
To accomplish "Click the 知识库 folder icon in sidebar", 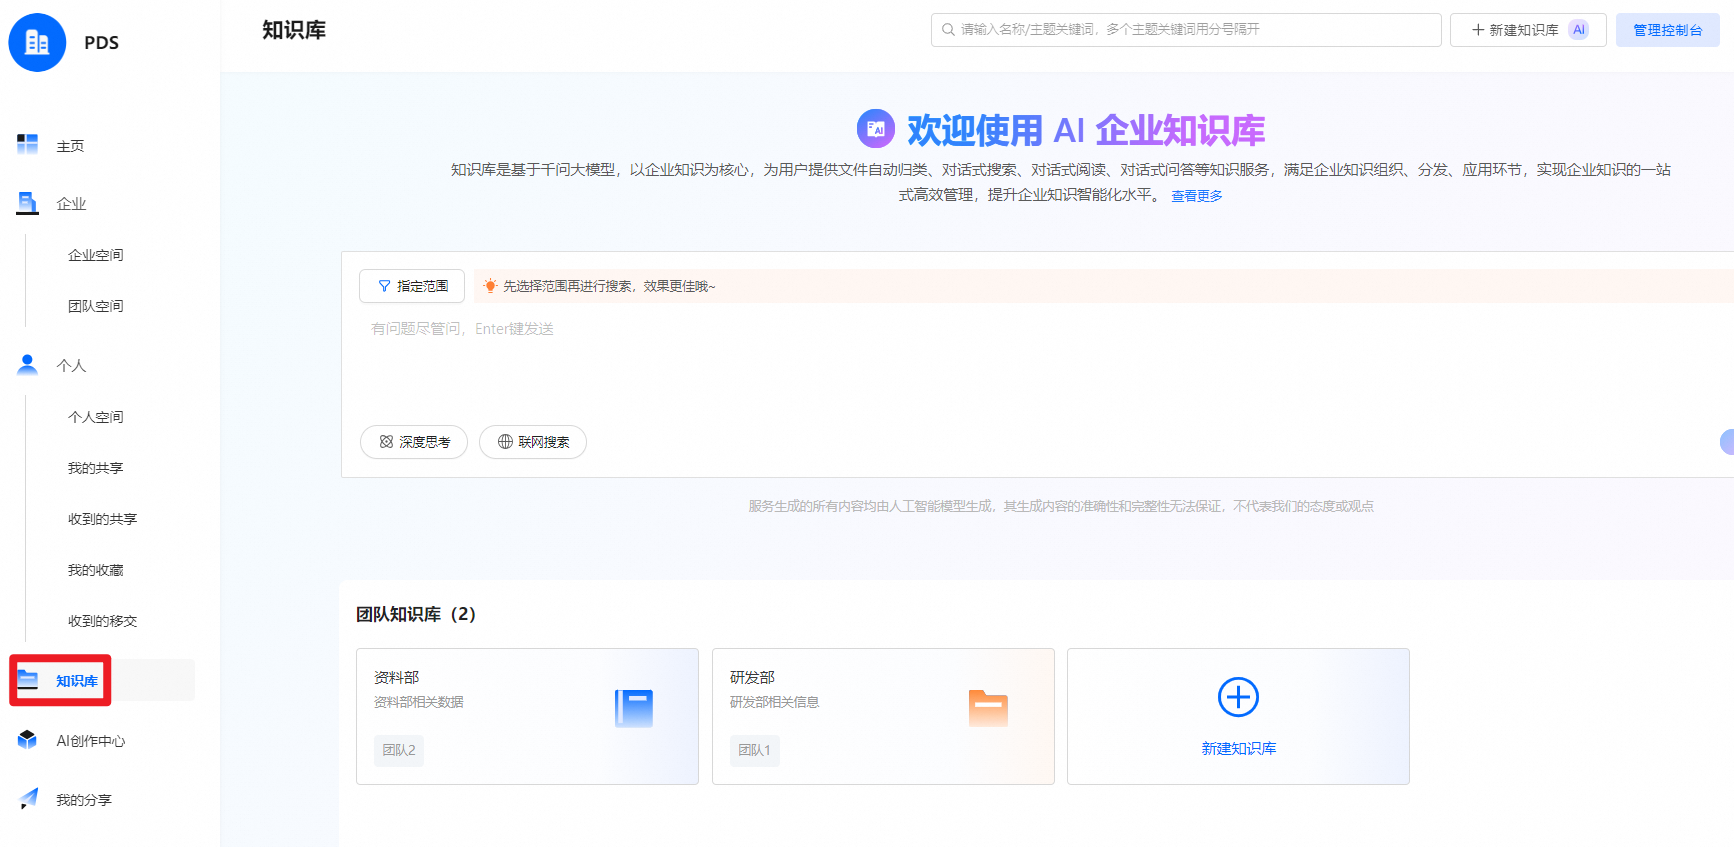I will [28, 681].
